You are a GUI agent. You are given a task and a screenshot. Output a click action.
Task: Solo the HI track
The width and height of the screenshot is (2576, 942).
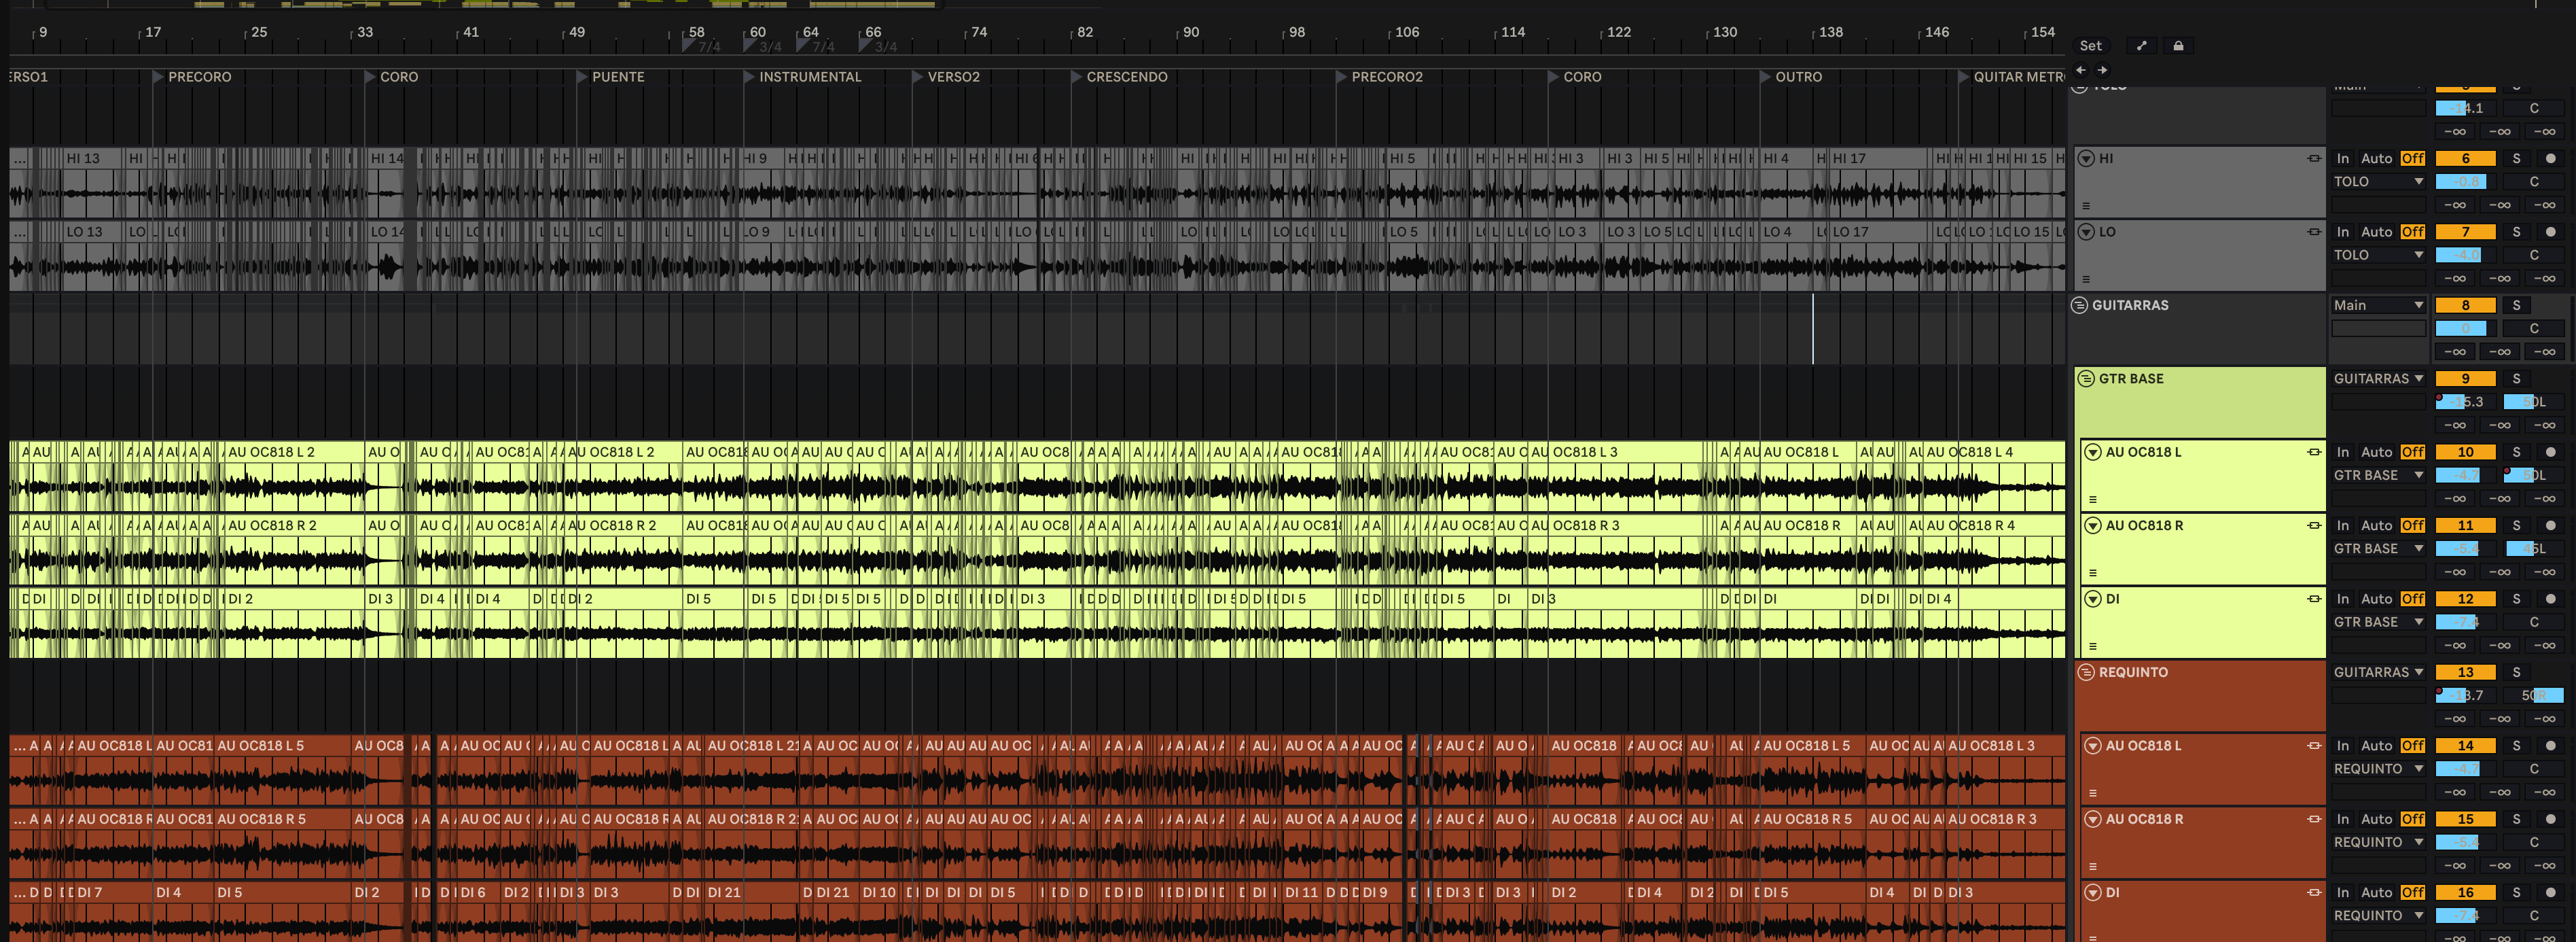tap(2516, 158)
